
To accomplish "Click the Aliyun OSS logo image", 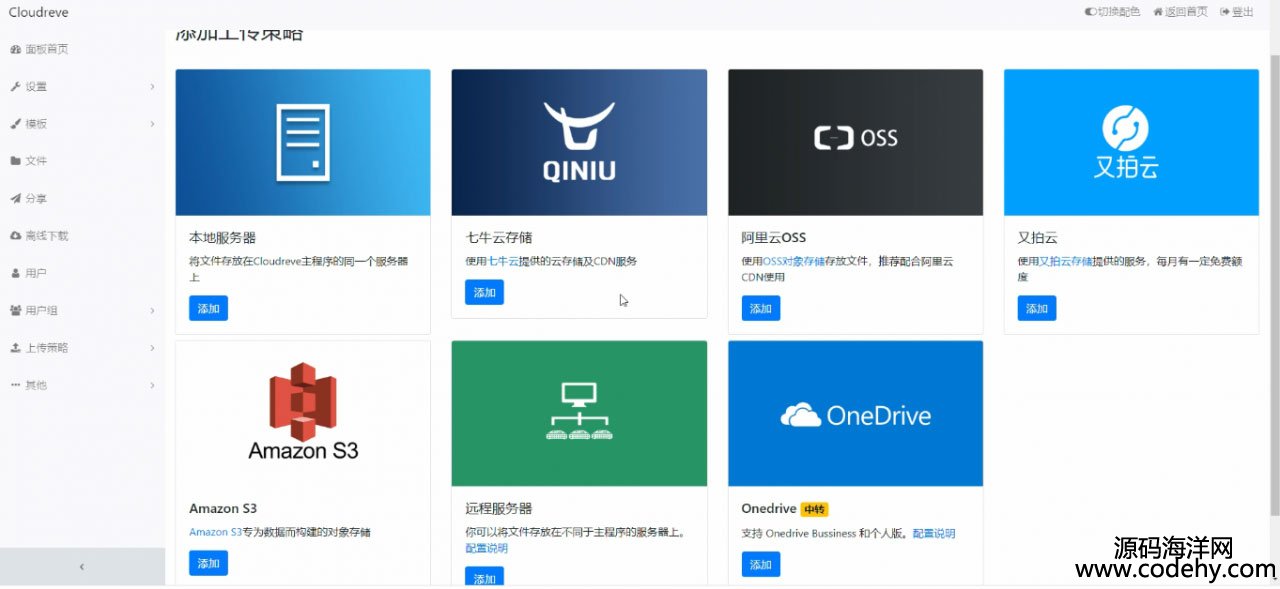I will pos(855,142).
